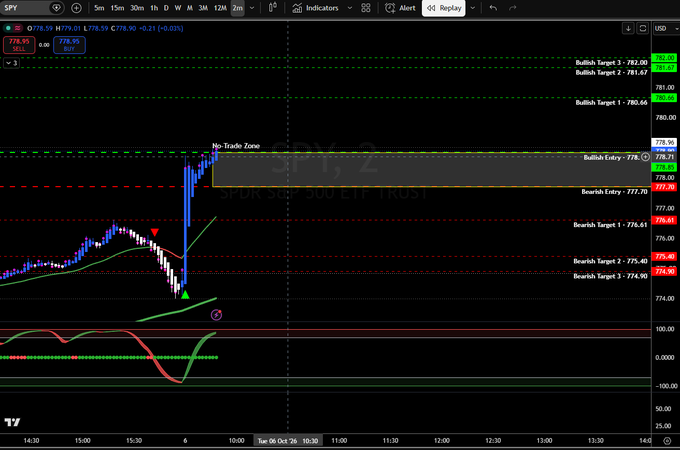Open the candlestick chart type selector
Viewport: 680px width, 450px height.
(273, 8)
